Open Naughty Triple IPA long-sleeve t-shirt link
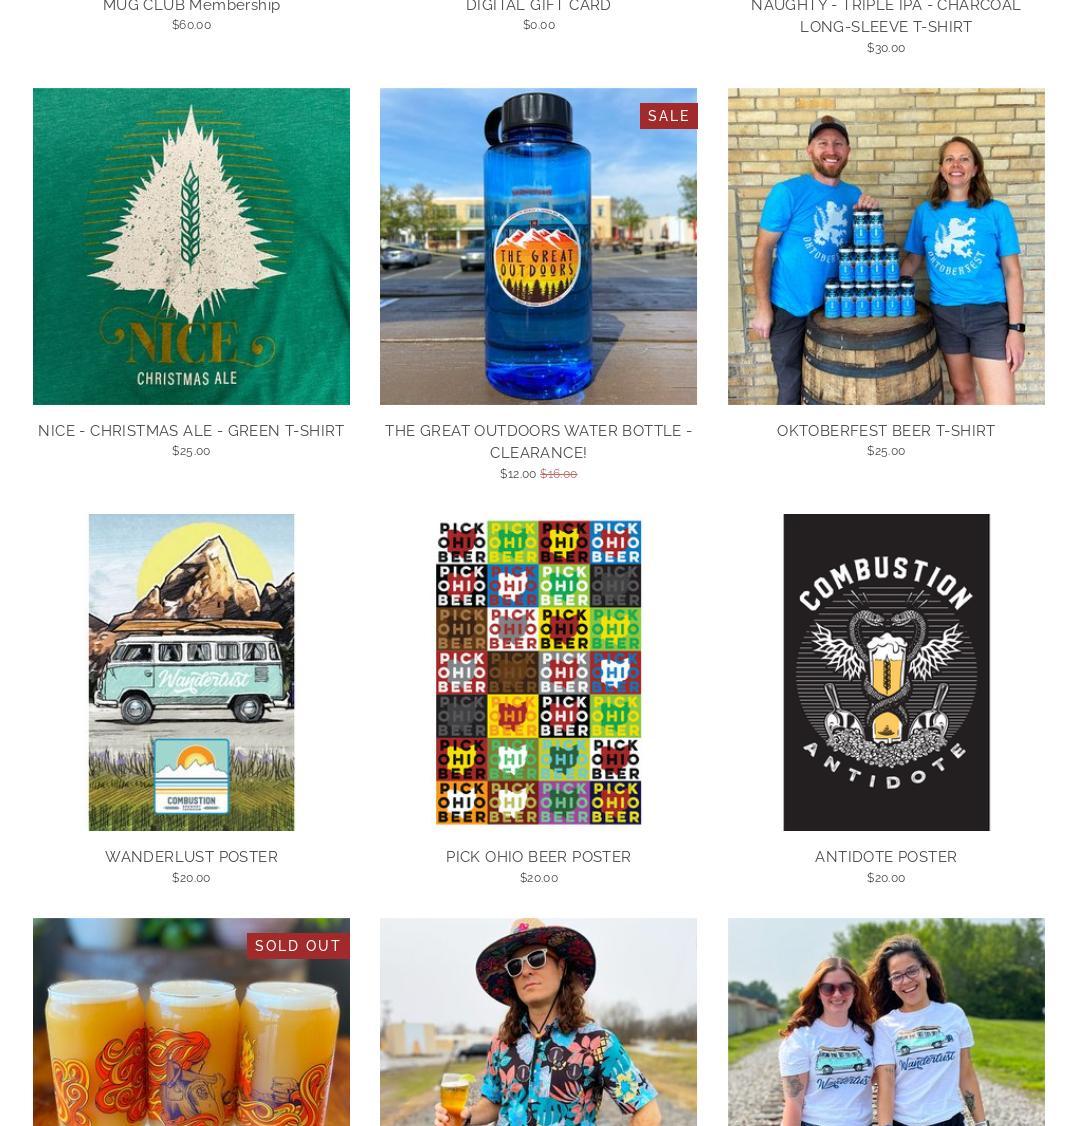Screen dimensions: 1078x1126 tap(886, 17)
